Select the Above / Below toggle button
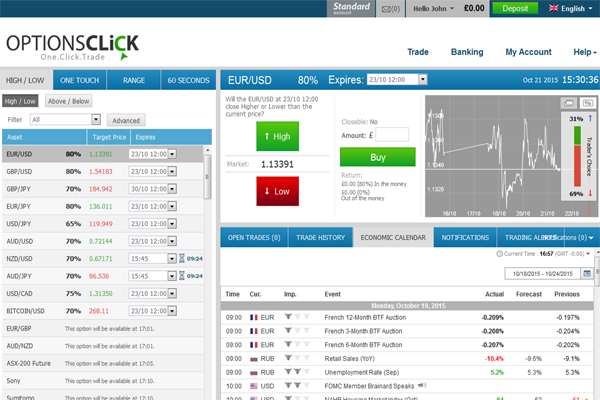 click(x=68, y=101)
